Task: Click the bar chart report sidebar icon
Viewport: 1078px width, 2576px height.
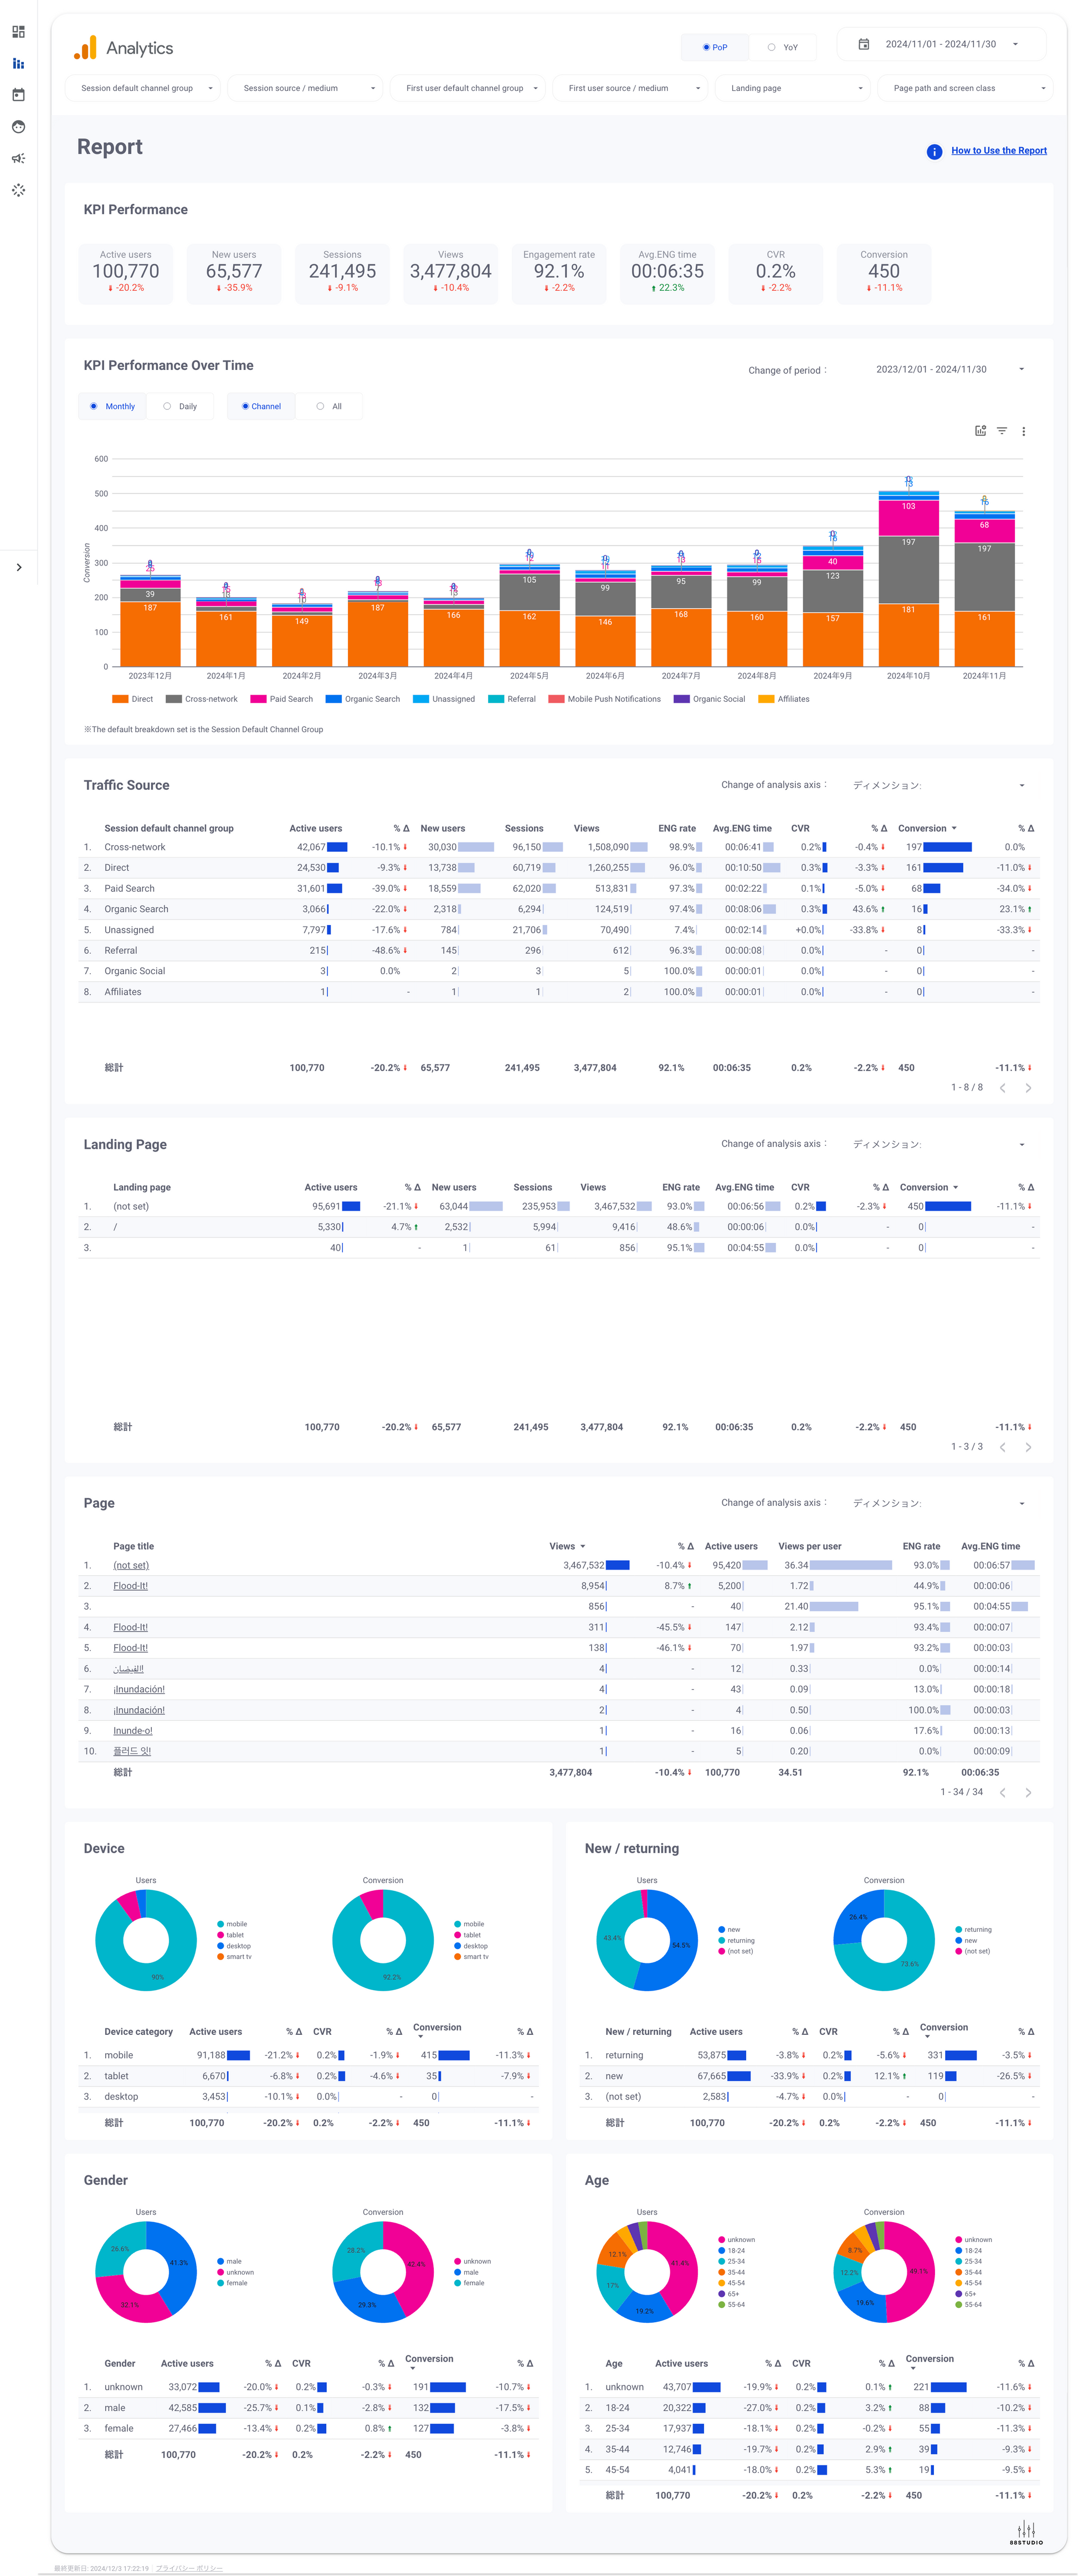Action: tap(18, 63)
